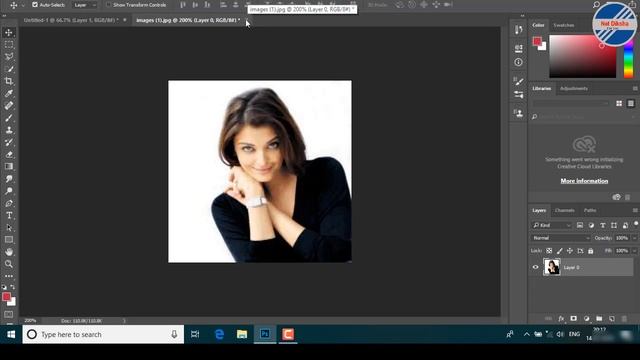This screenshot has height=360, width=640.
Task: Toggle lock all padlock icon
Action: (591, 251)
